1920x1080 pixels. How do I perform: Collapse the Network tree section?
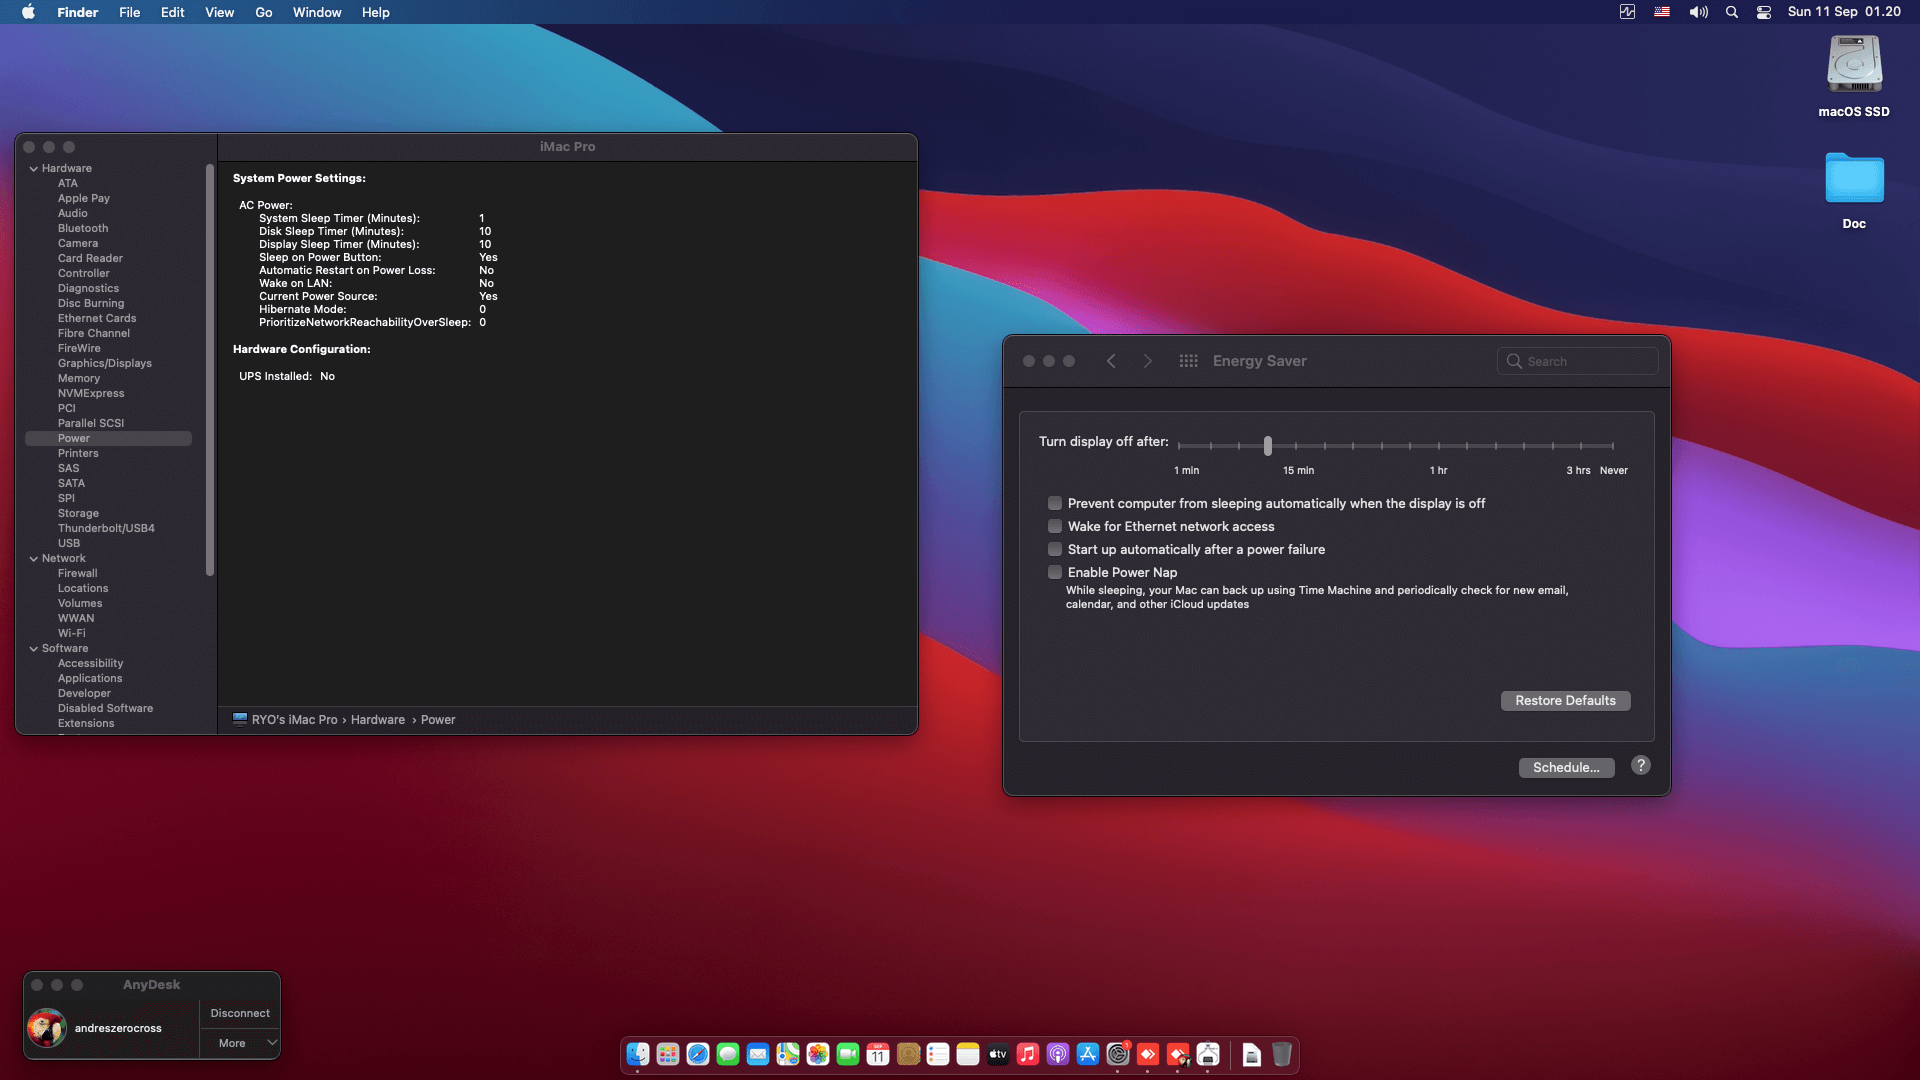pos(34,558)
